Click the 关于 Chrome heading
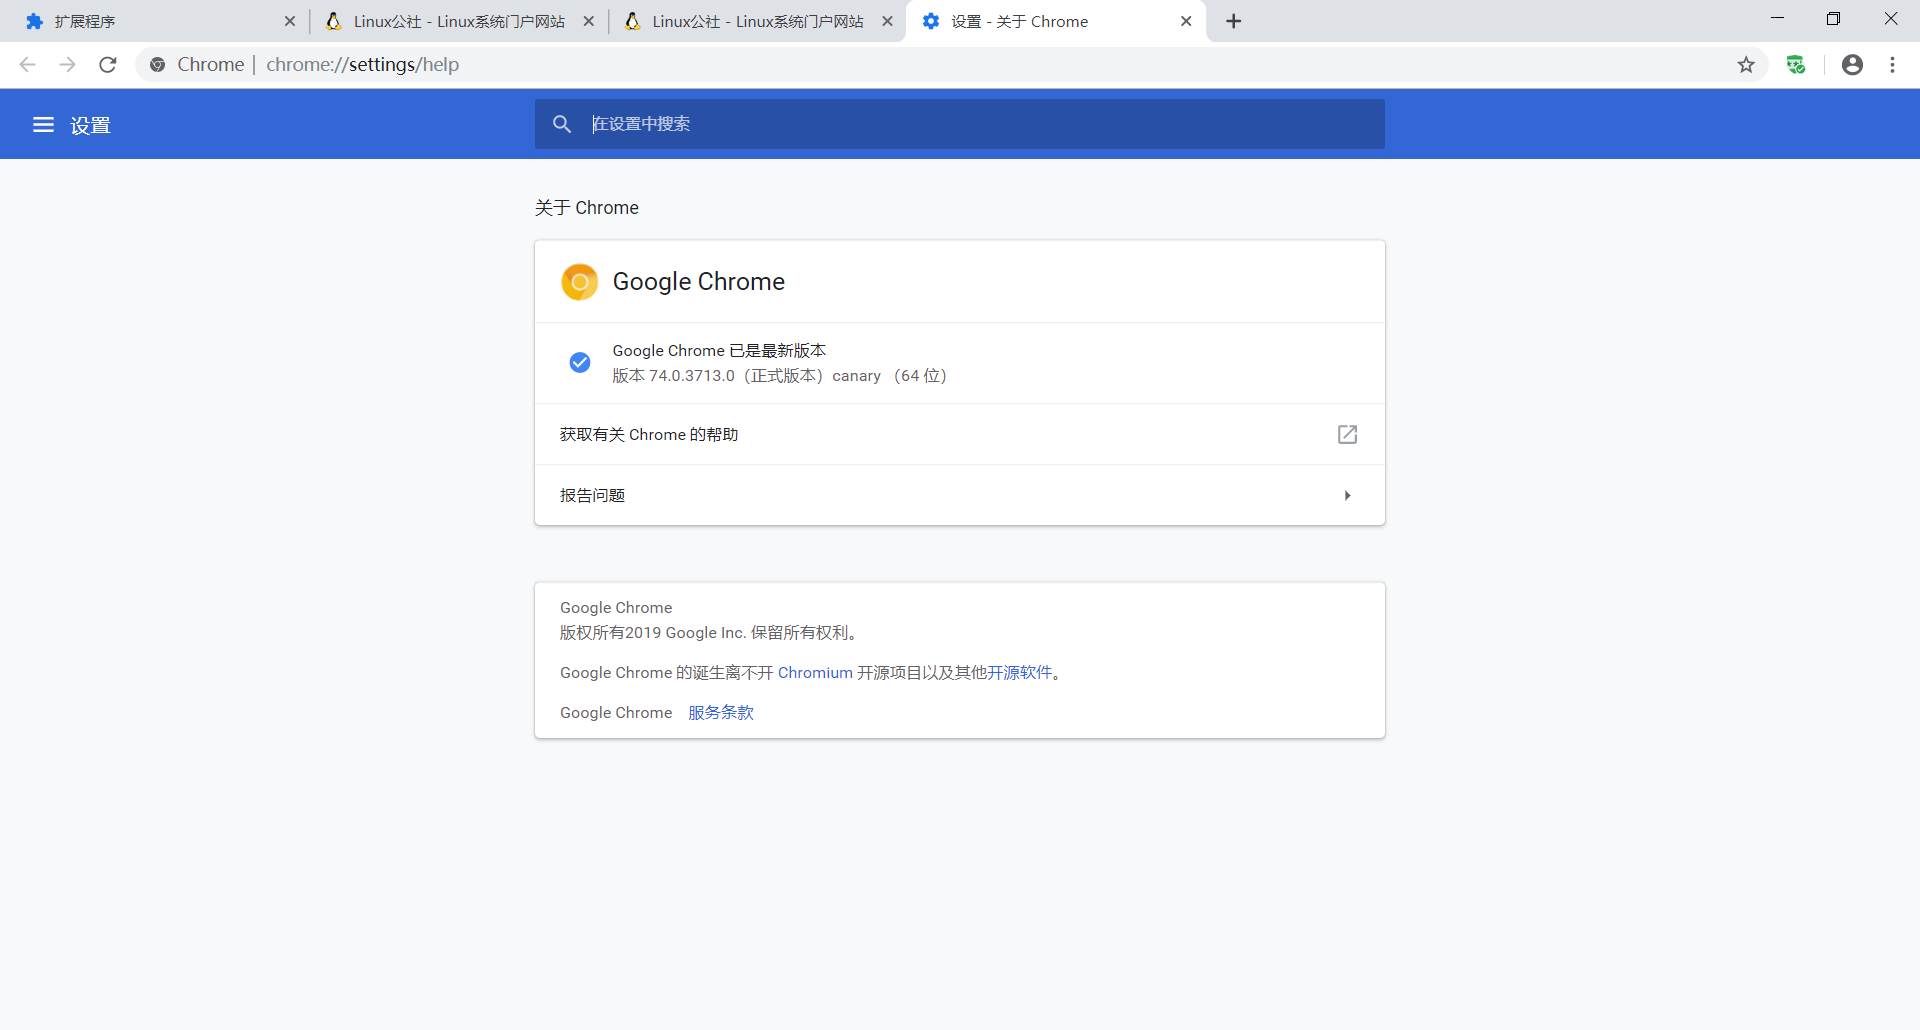This screenshot has width=1920, height=1030. [586, 208]
